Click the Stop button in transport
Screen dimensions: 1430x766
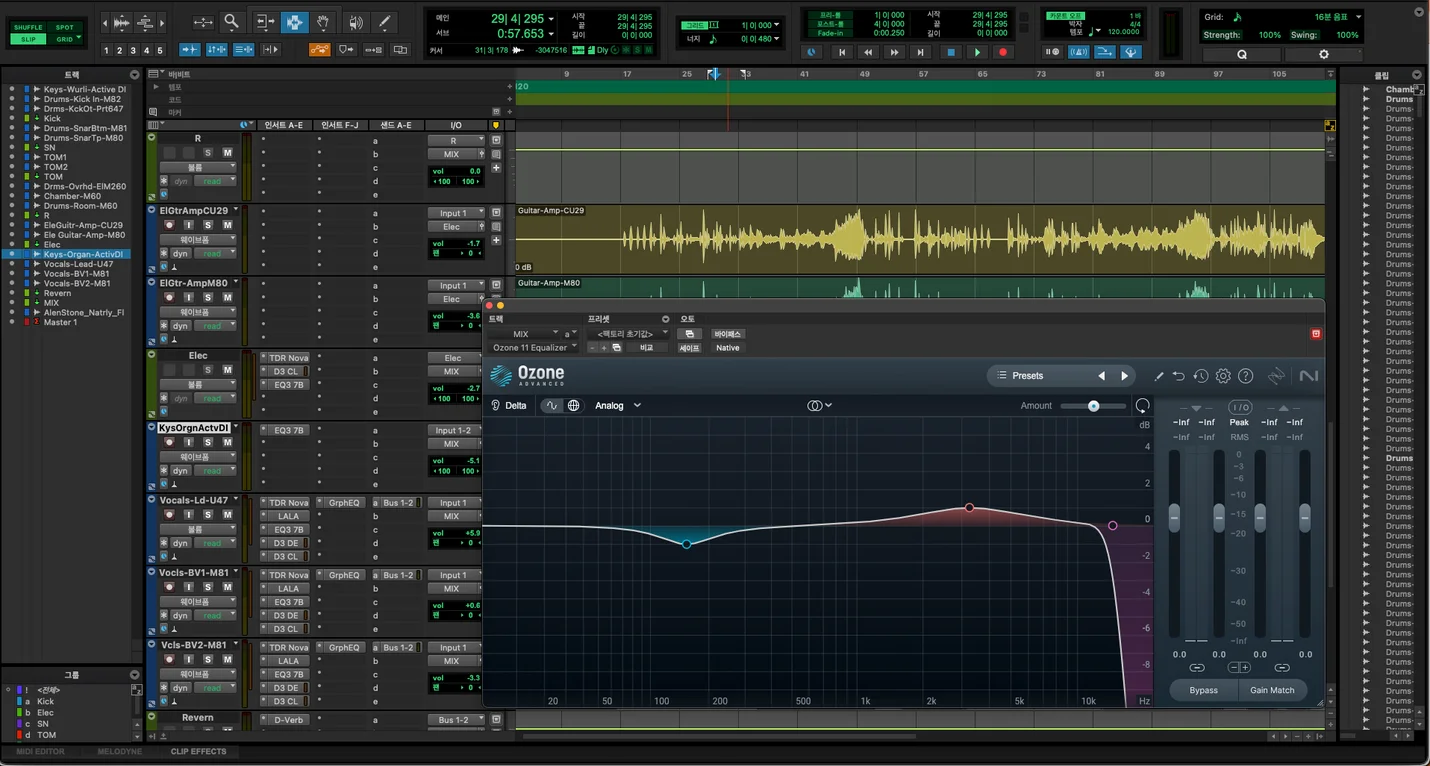951,52
